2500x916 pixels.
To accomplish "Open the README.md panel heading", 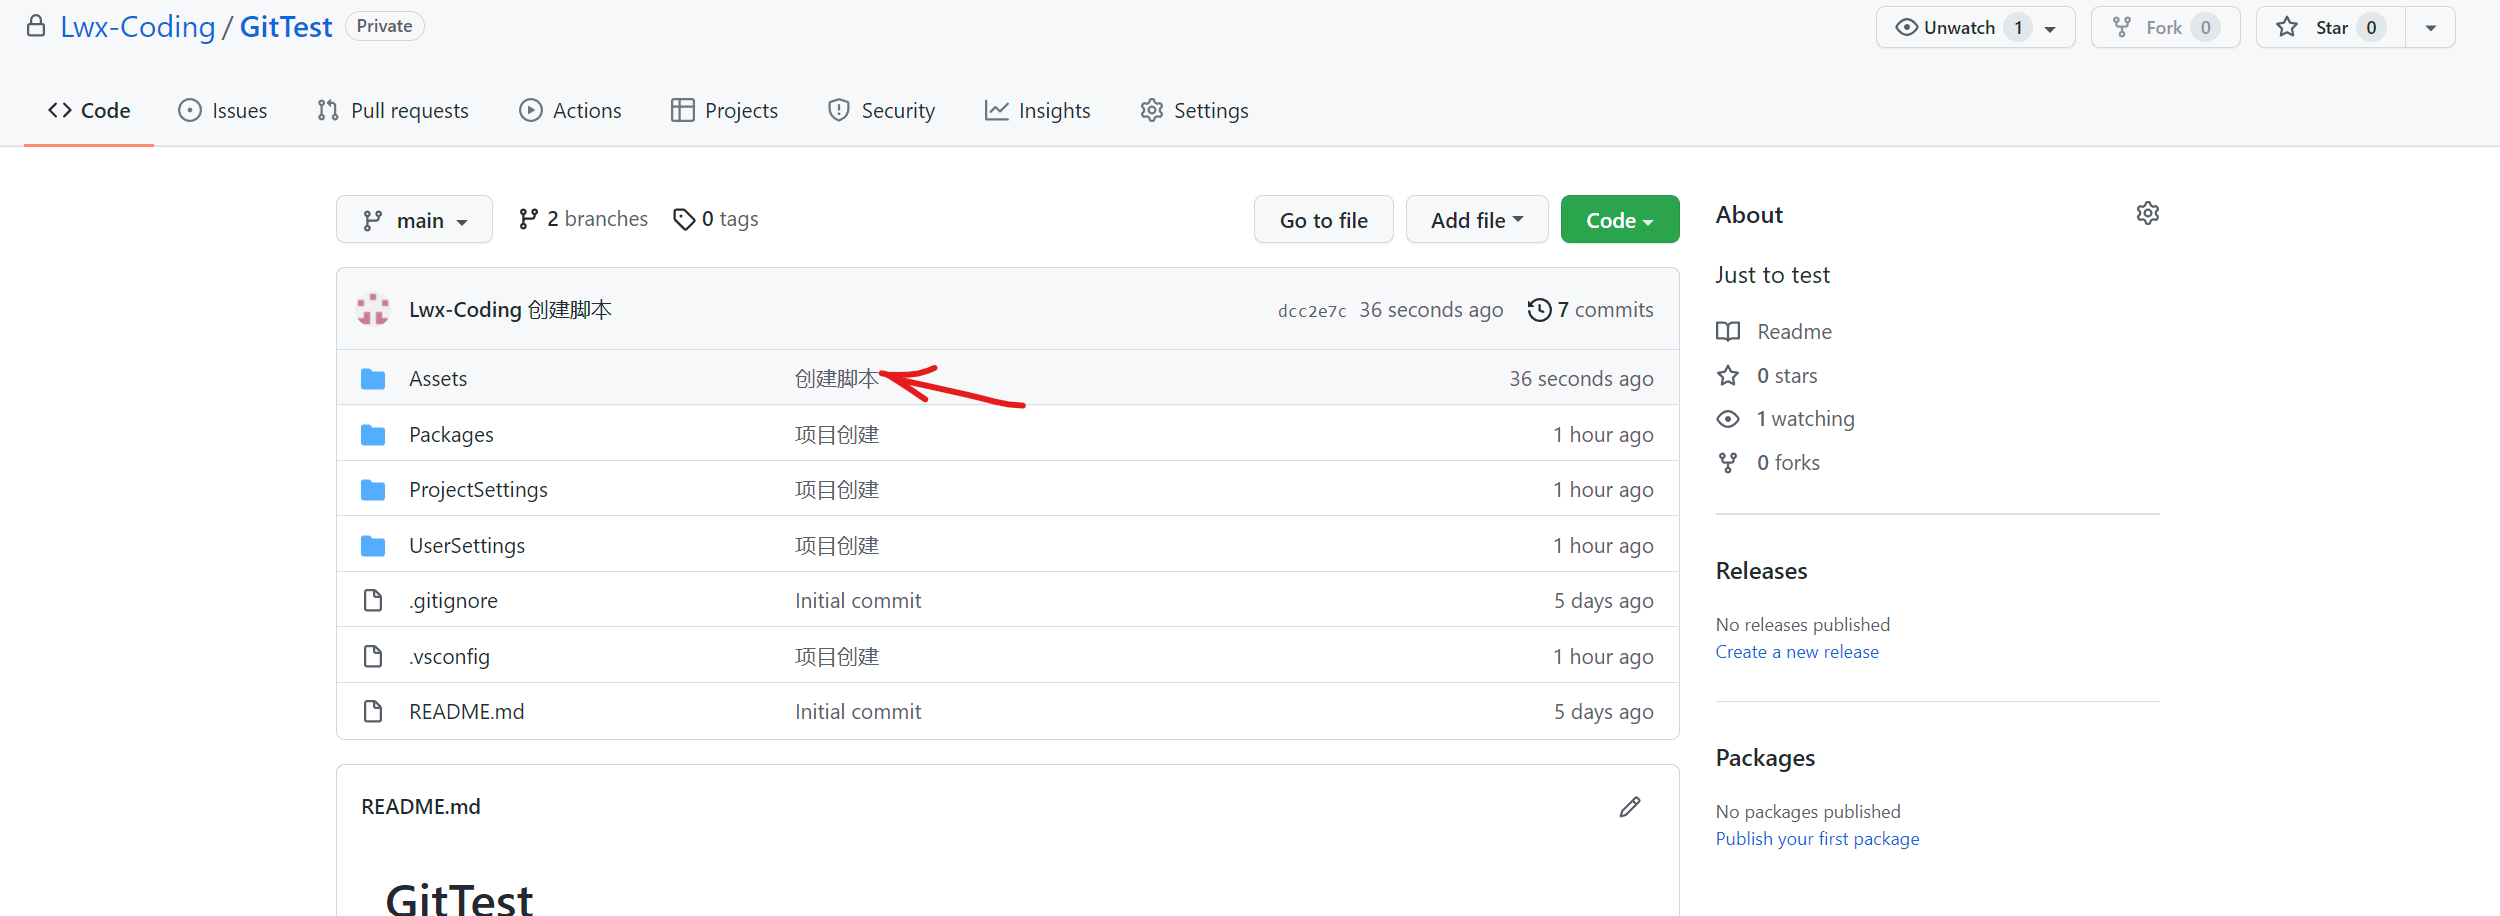I will pos(420,807).
